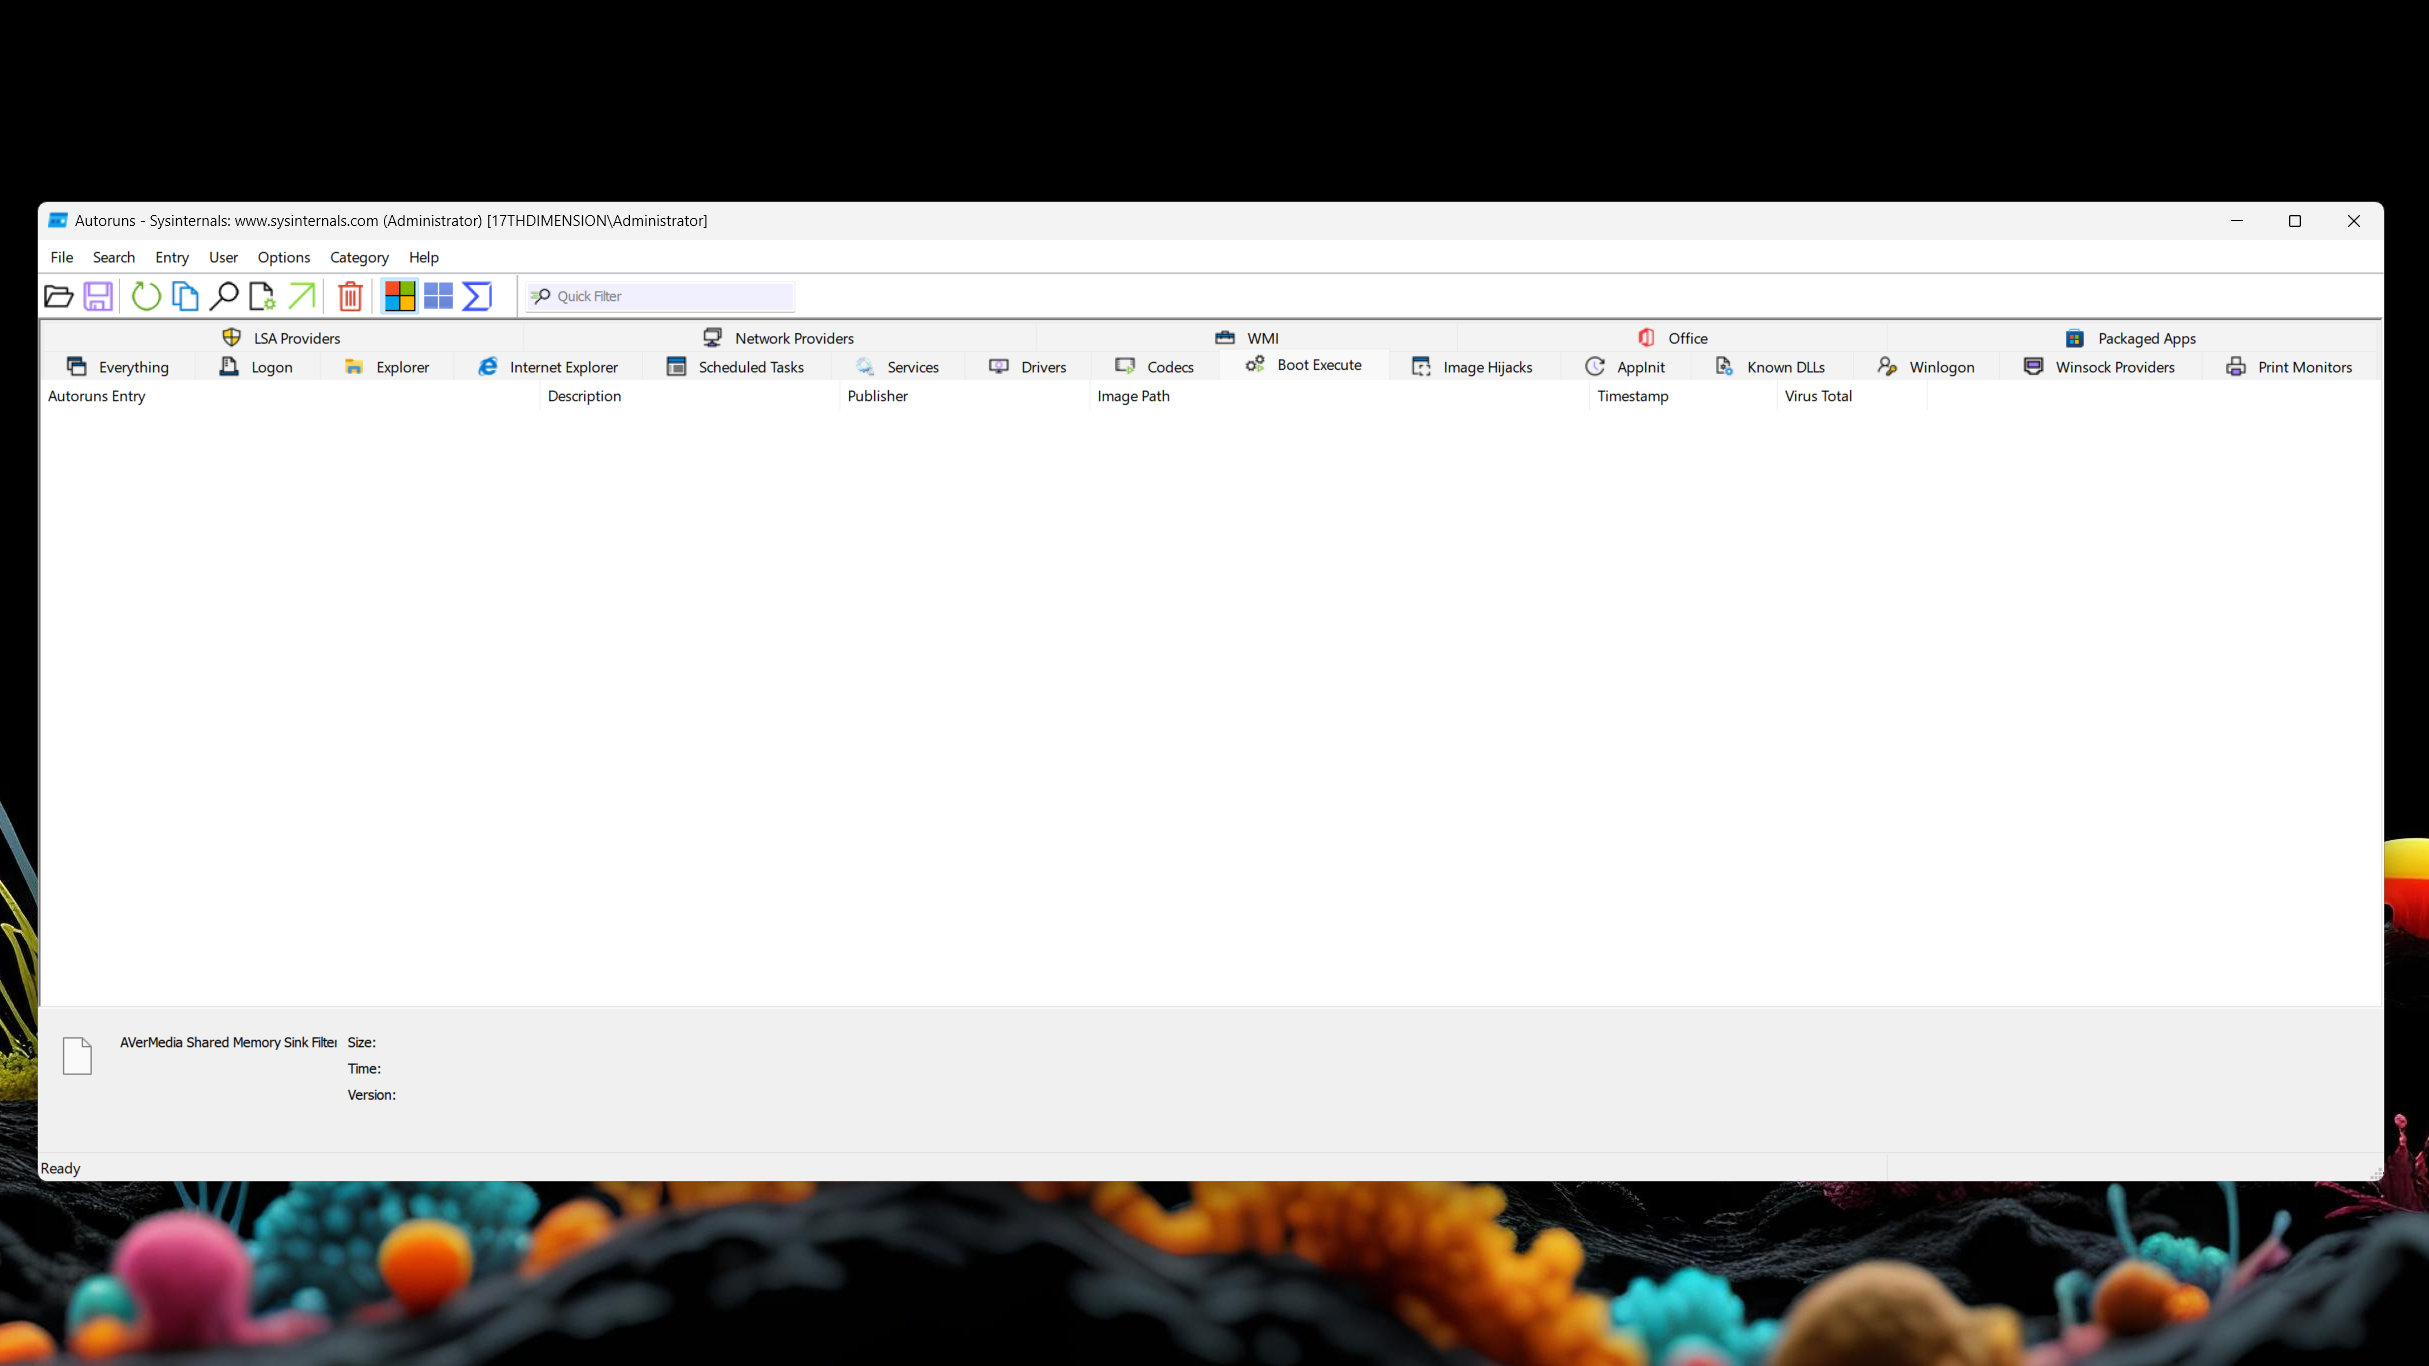Switch to the LSA Providers tab

281,338
